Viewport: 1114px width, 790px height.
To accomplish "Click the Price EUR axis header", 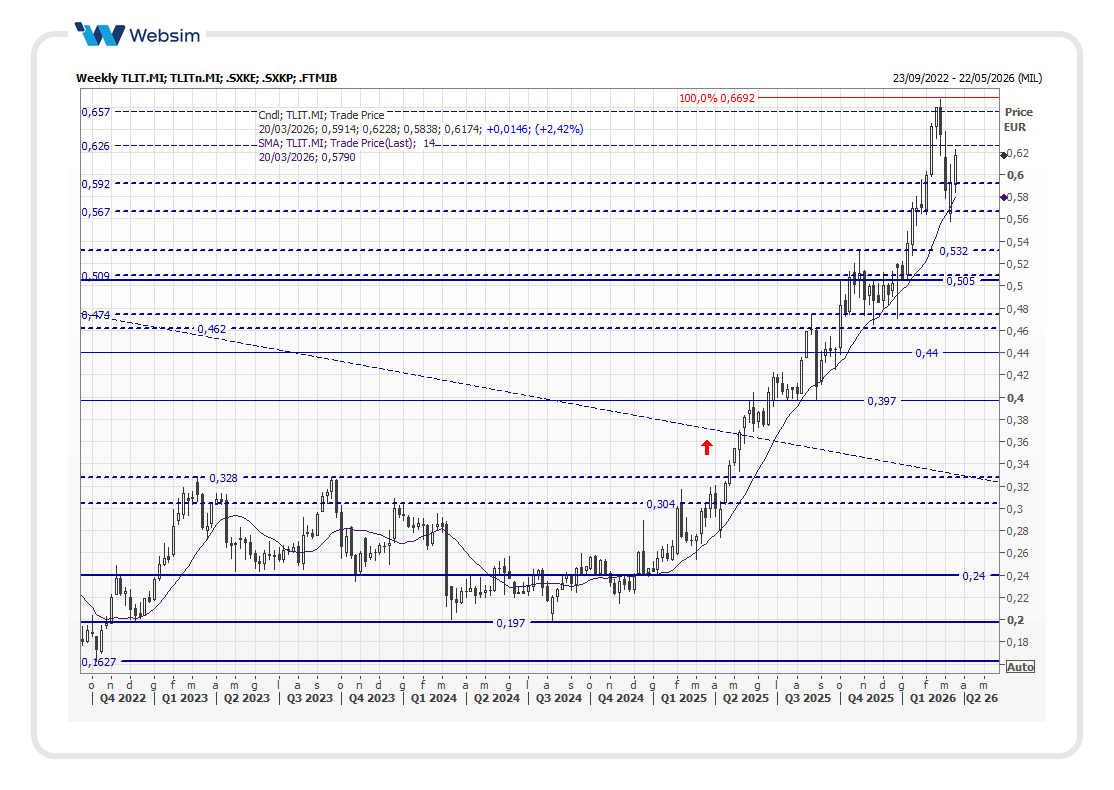I will point(1018,120).
